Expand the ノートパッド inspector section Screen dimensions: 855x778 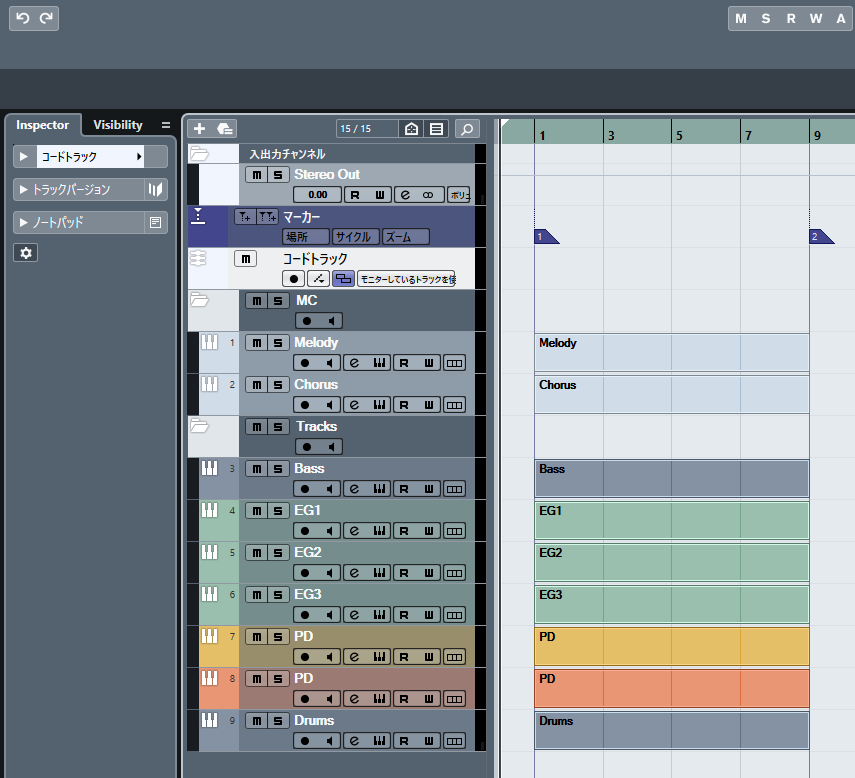point(24,222)
